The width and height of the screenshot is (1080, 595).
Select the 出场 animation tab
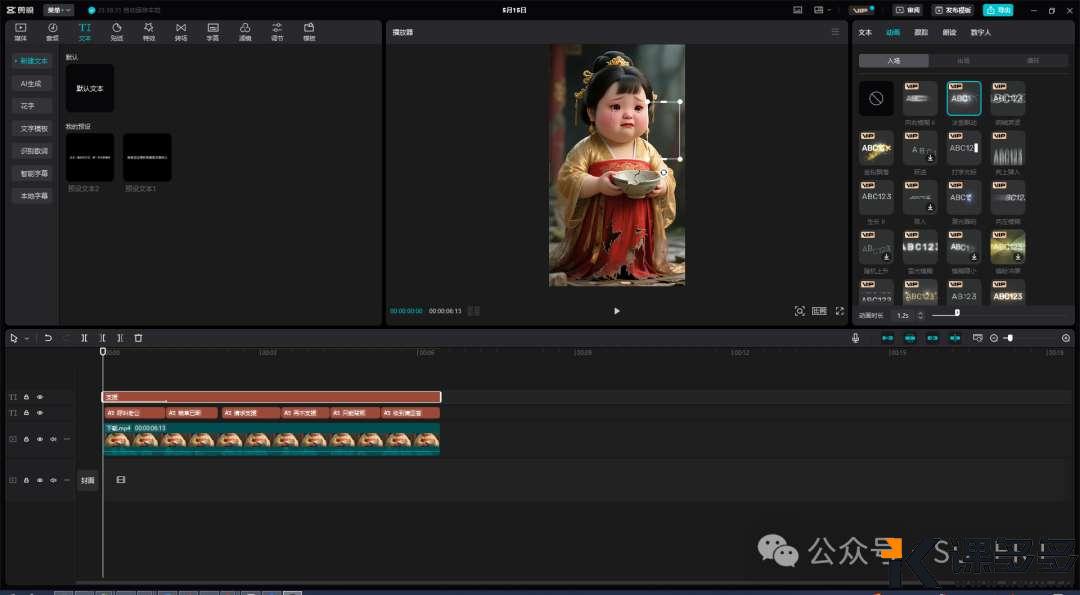coord(963,61)
